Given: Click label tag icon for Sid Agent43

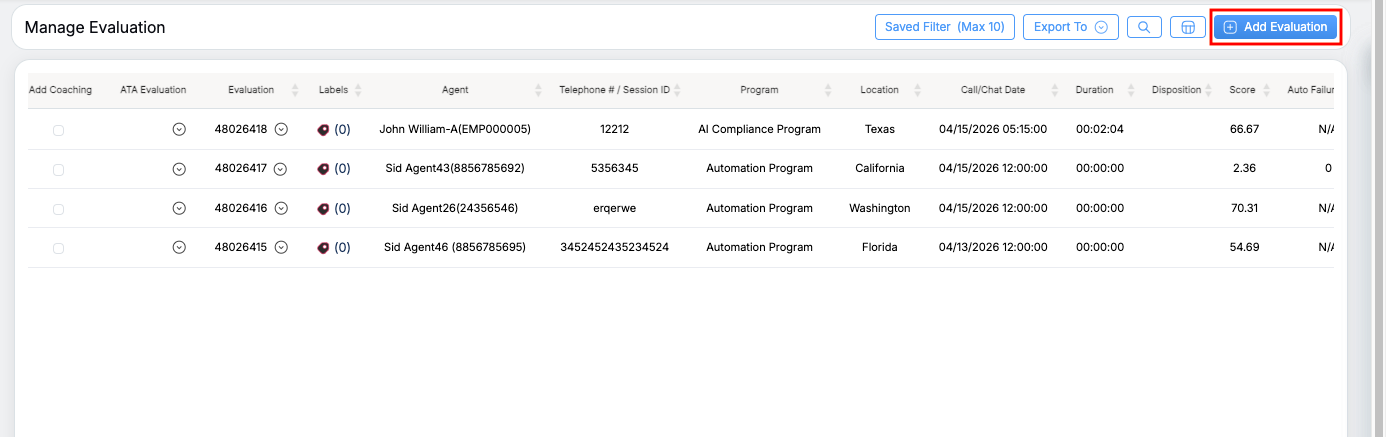Looking at the screenshot, I should (323, 169).
